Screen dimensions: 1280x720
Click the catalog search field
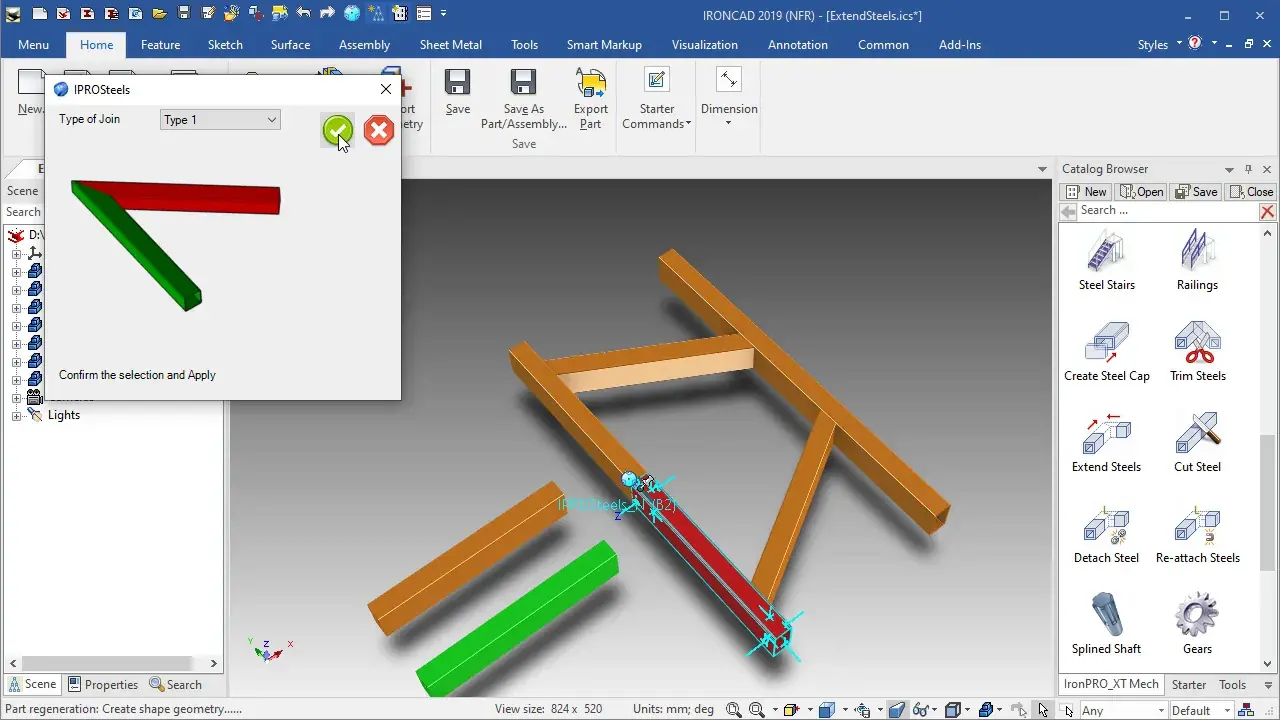pyautogui.click(x=1166, y=211)
